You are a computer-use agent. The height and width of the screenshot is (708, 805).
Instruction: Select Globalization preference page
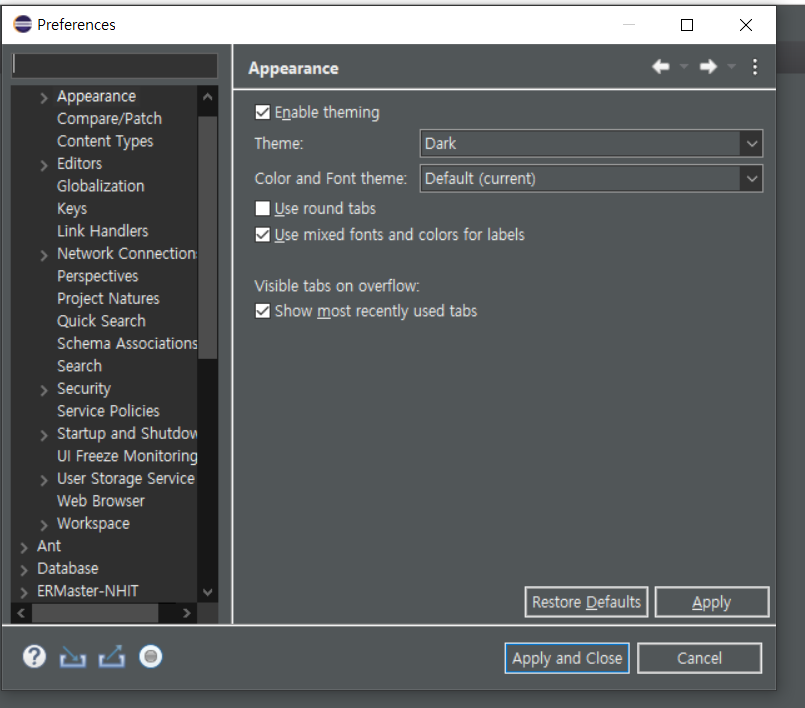coord(101,186)
